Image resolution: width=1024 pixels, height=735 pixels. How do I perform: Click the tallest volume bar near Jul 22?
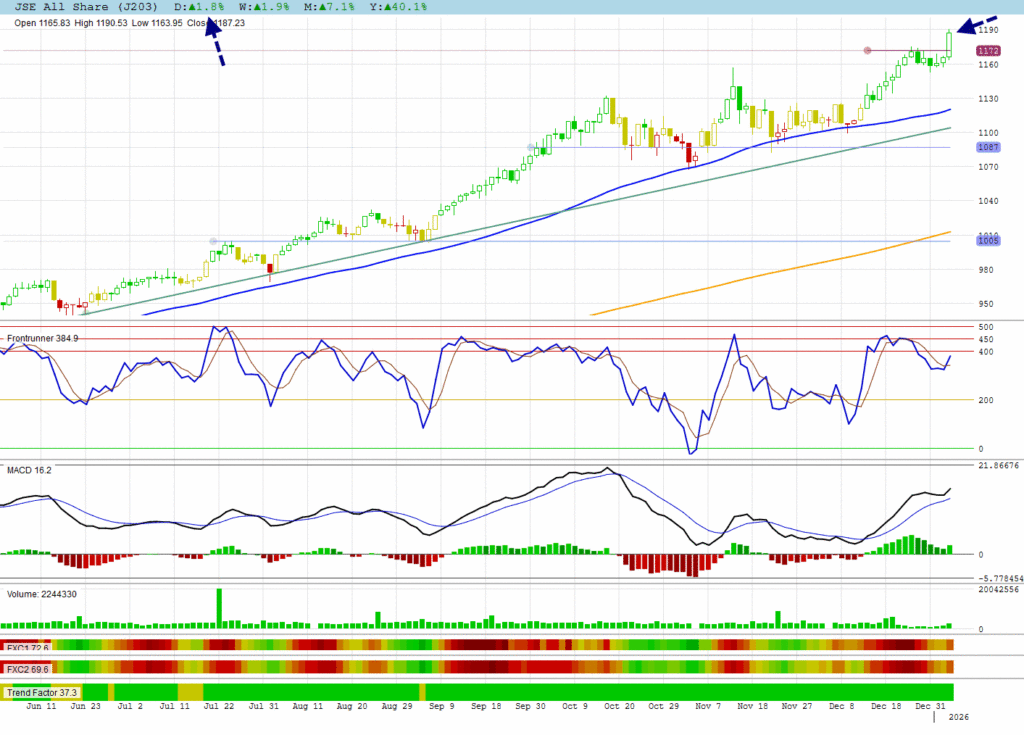[219, 609]
